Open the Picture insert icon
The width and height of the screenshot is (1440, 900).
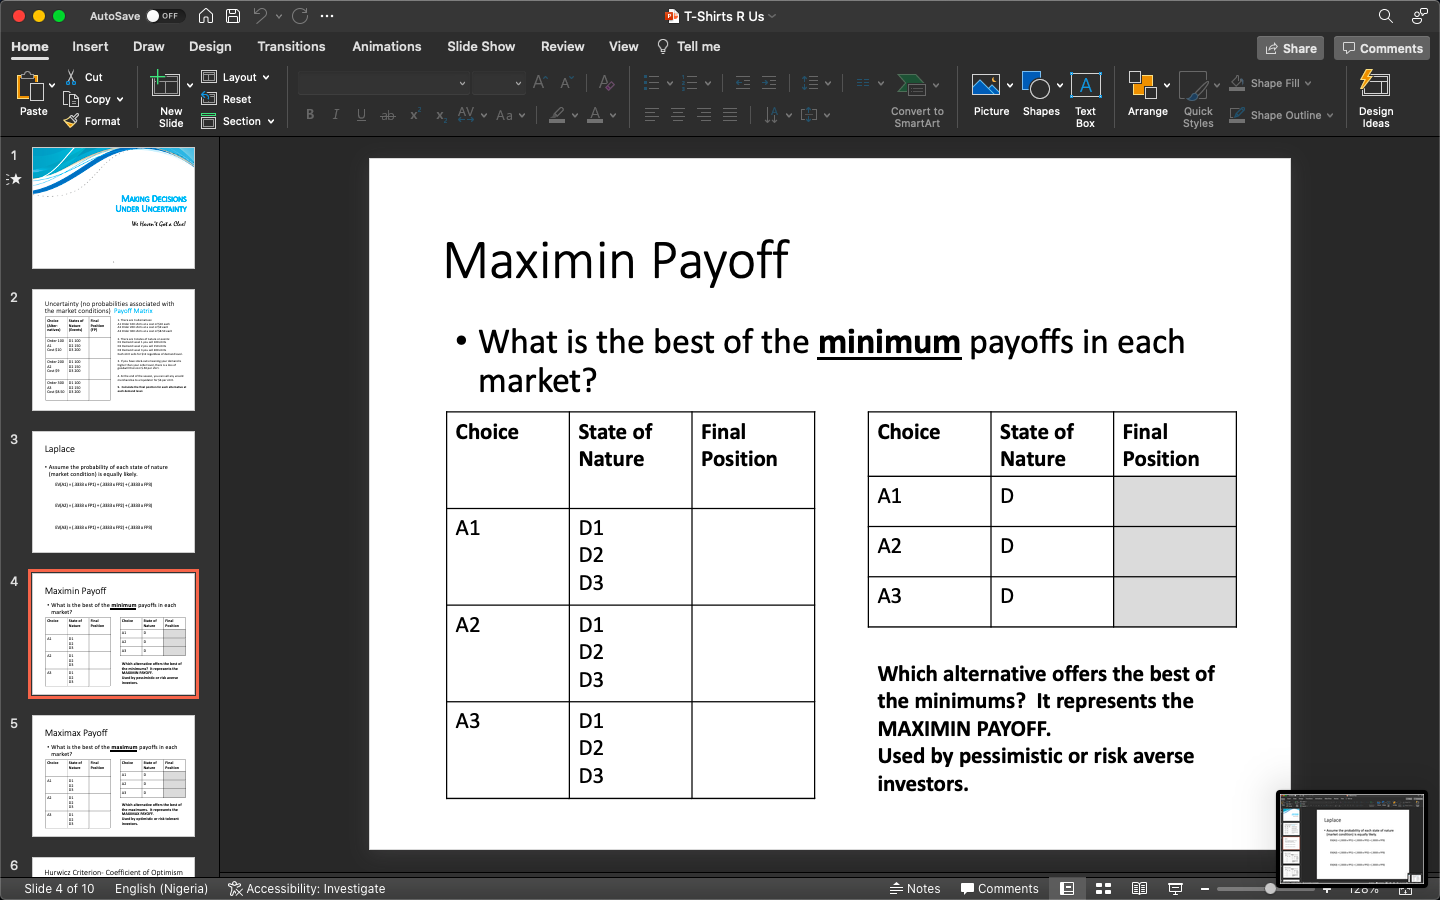click(x=986, y=86)
